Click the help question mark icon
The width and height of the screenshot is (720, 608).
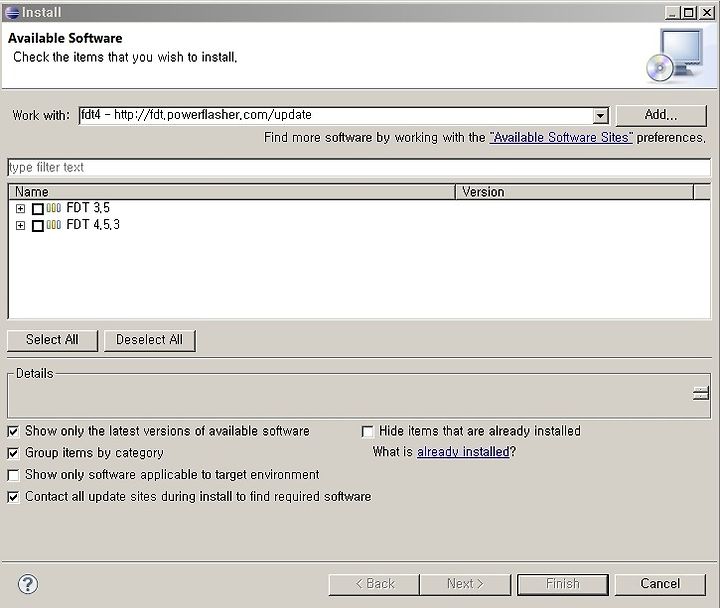28,584
